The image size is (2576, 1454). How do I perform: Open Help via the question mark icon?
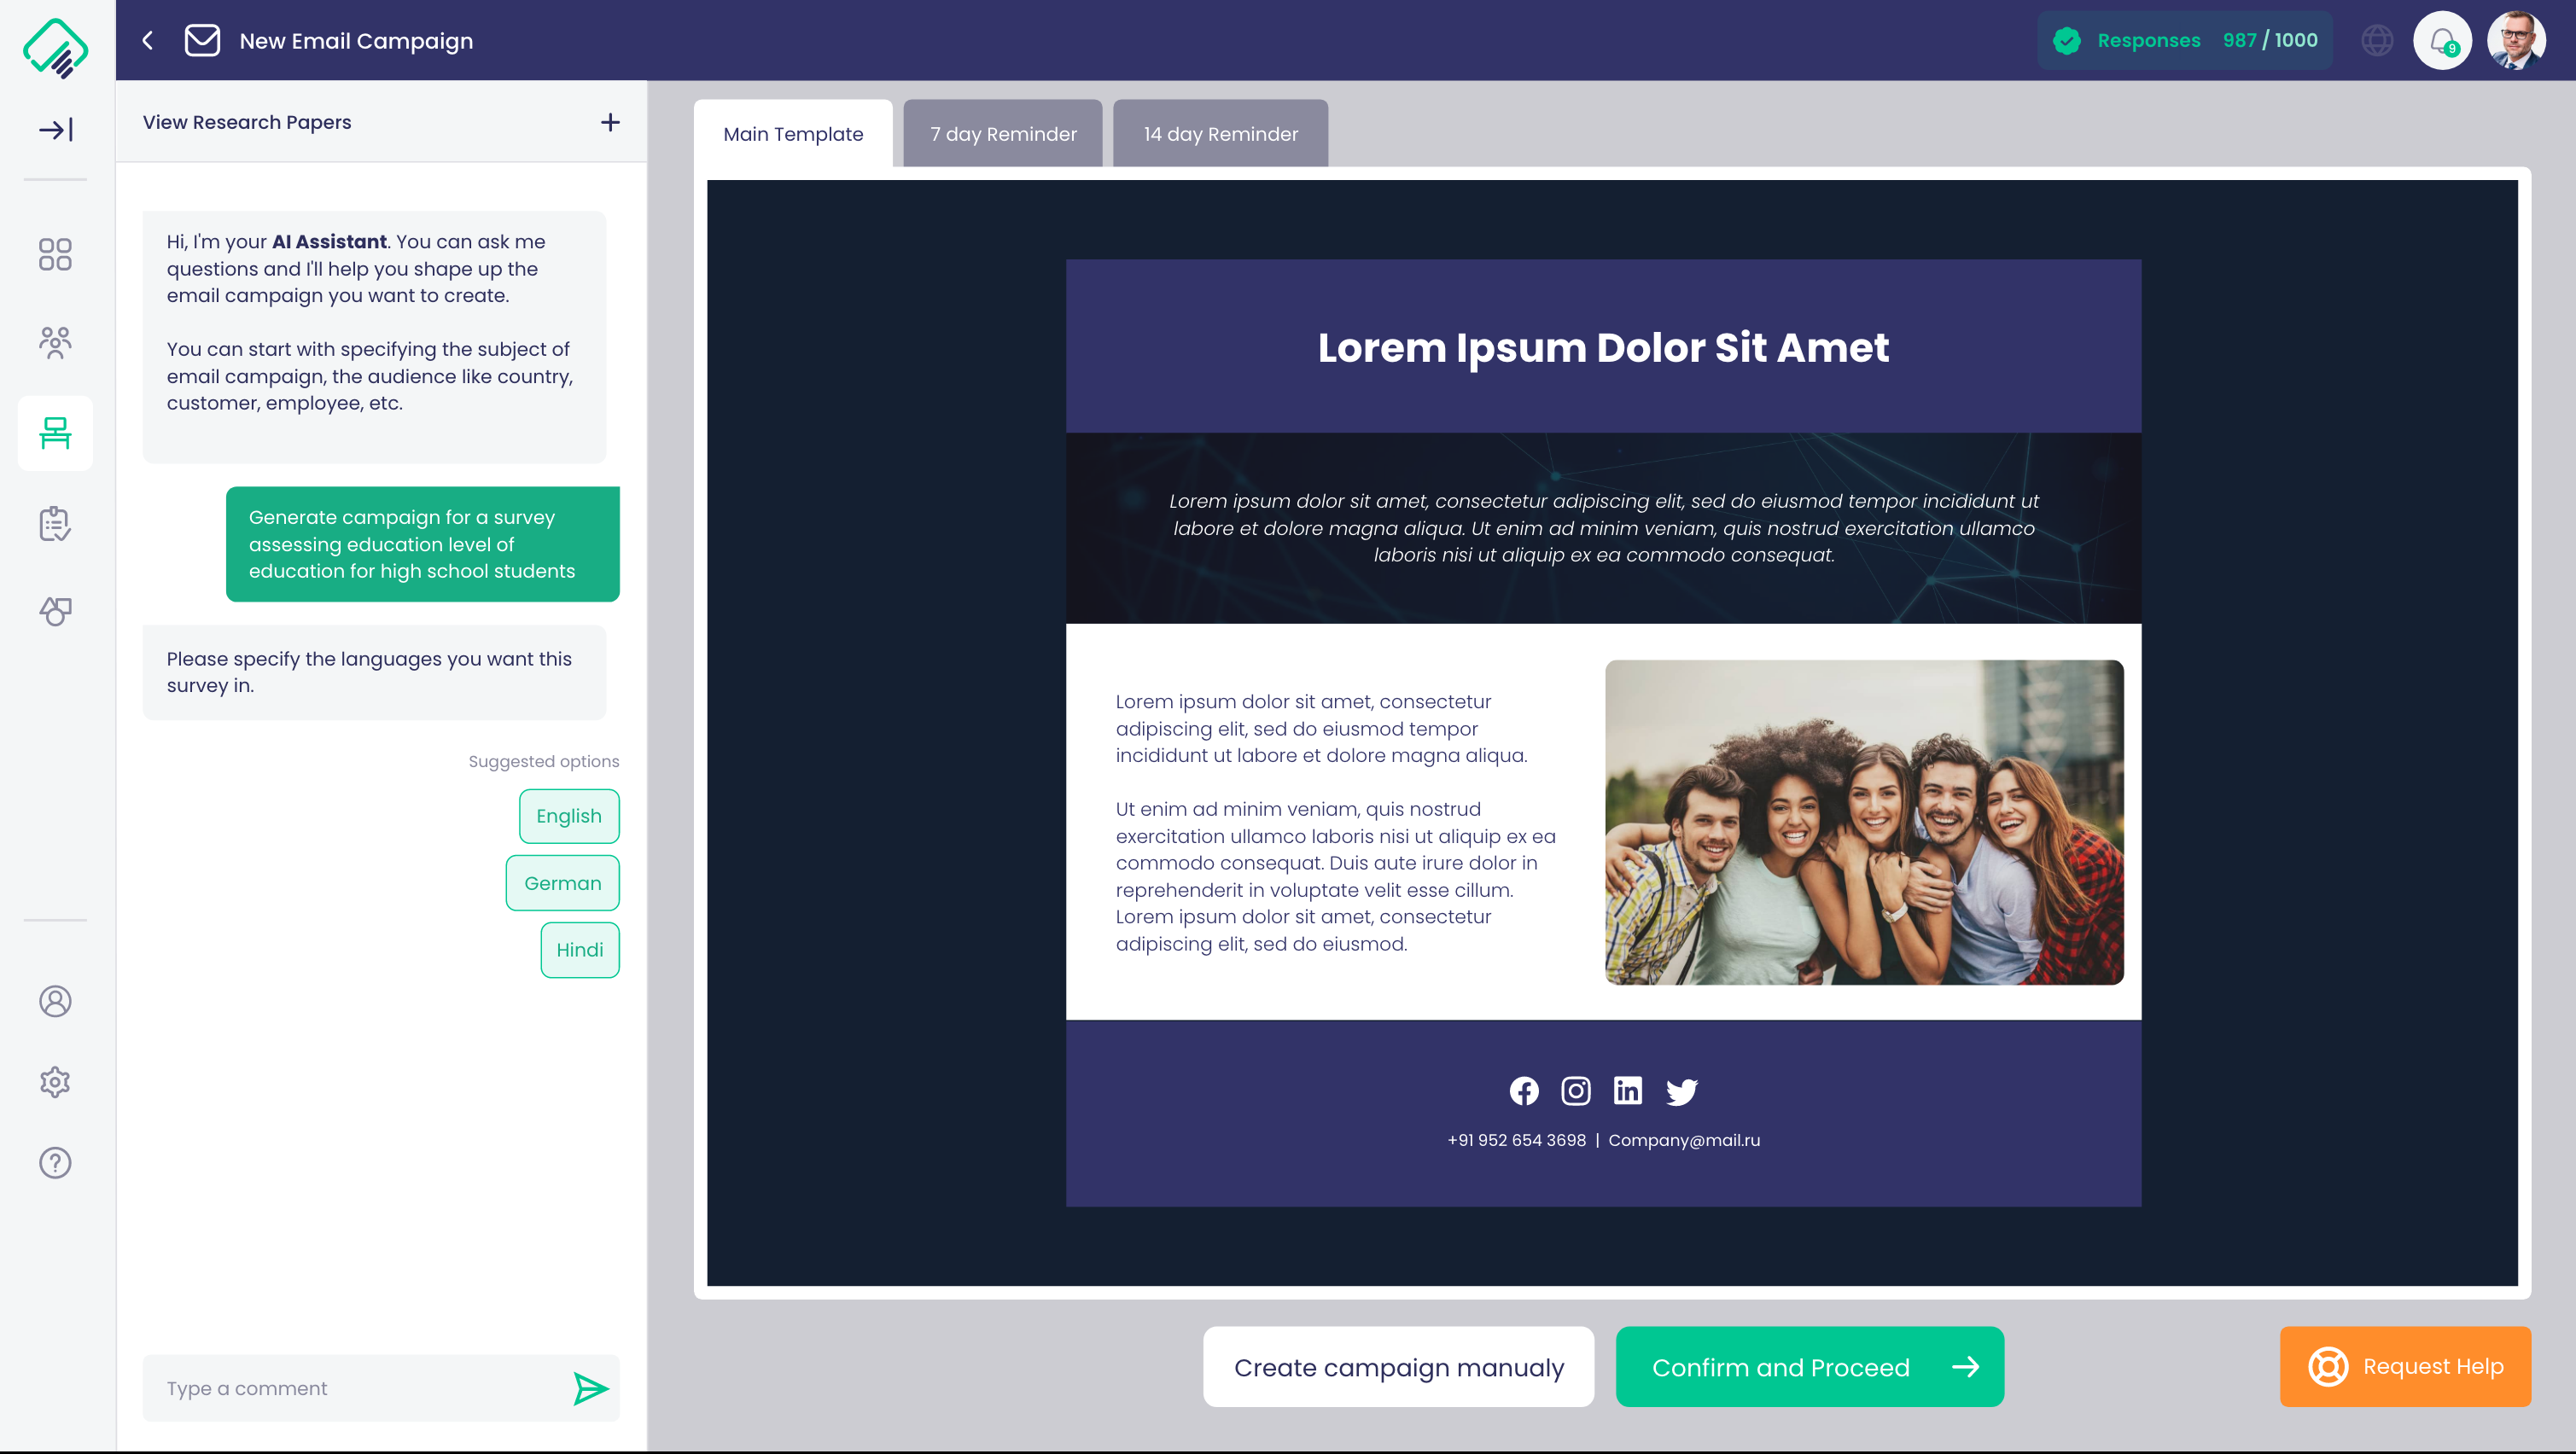(55, 1163)
